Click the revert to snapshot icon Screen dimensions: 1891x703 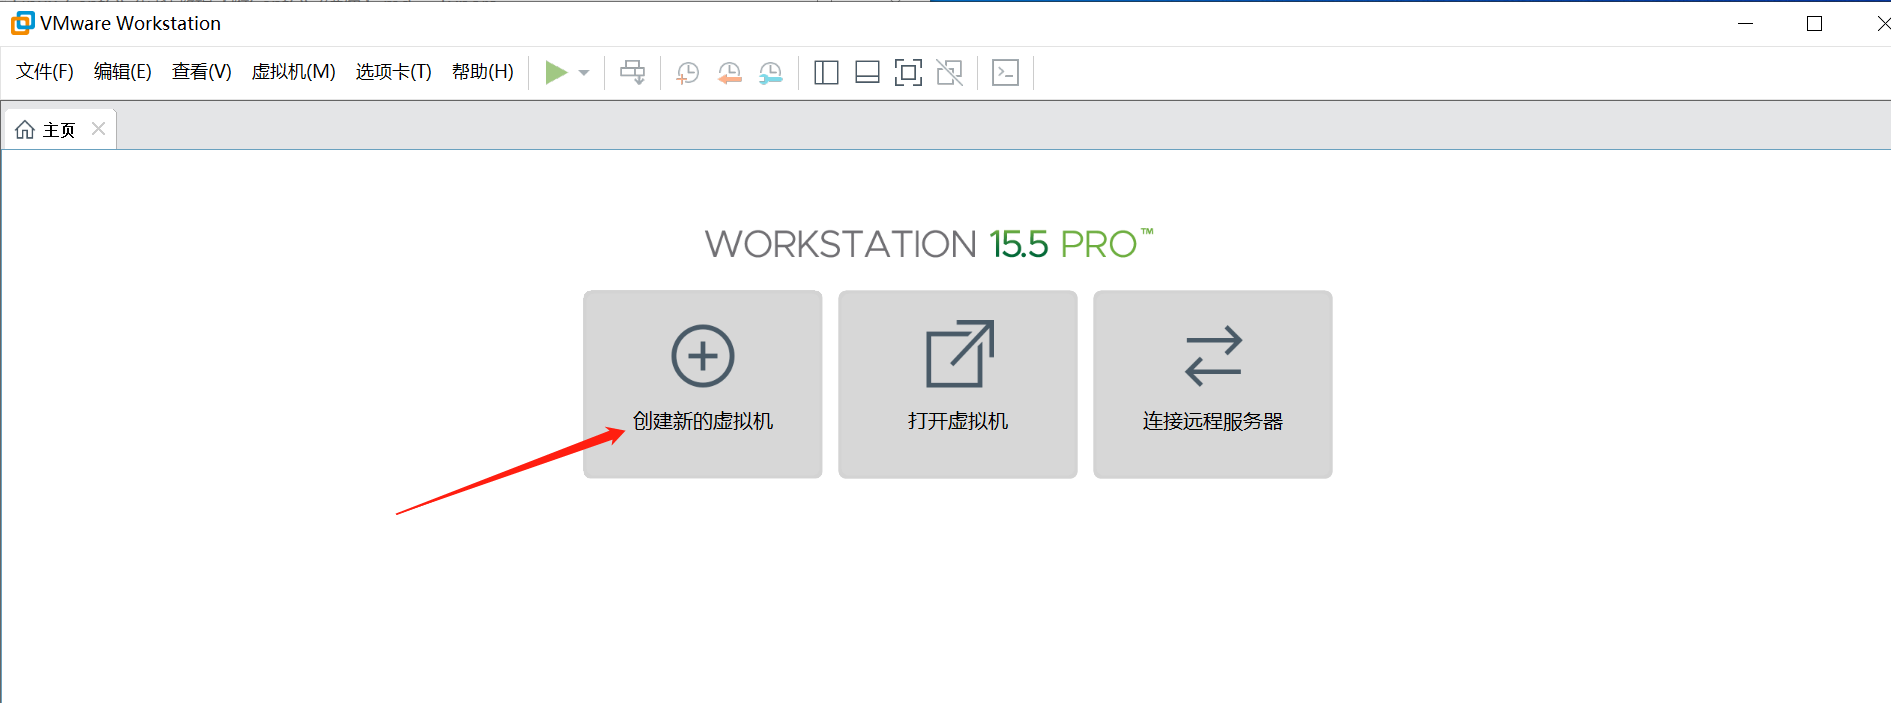pyautogui.click(x=729, y=73)
